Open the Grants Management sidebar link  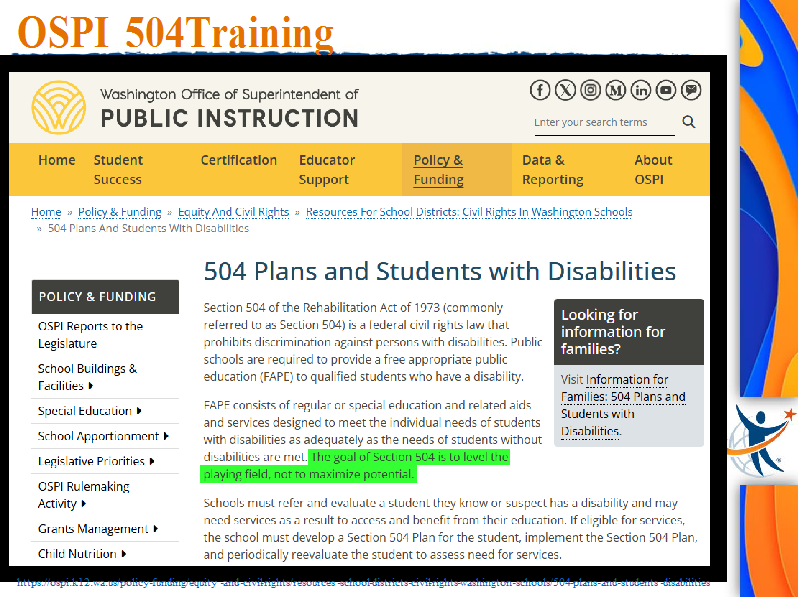(x=93, y=529)
